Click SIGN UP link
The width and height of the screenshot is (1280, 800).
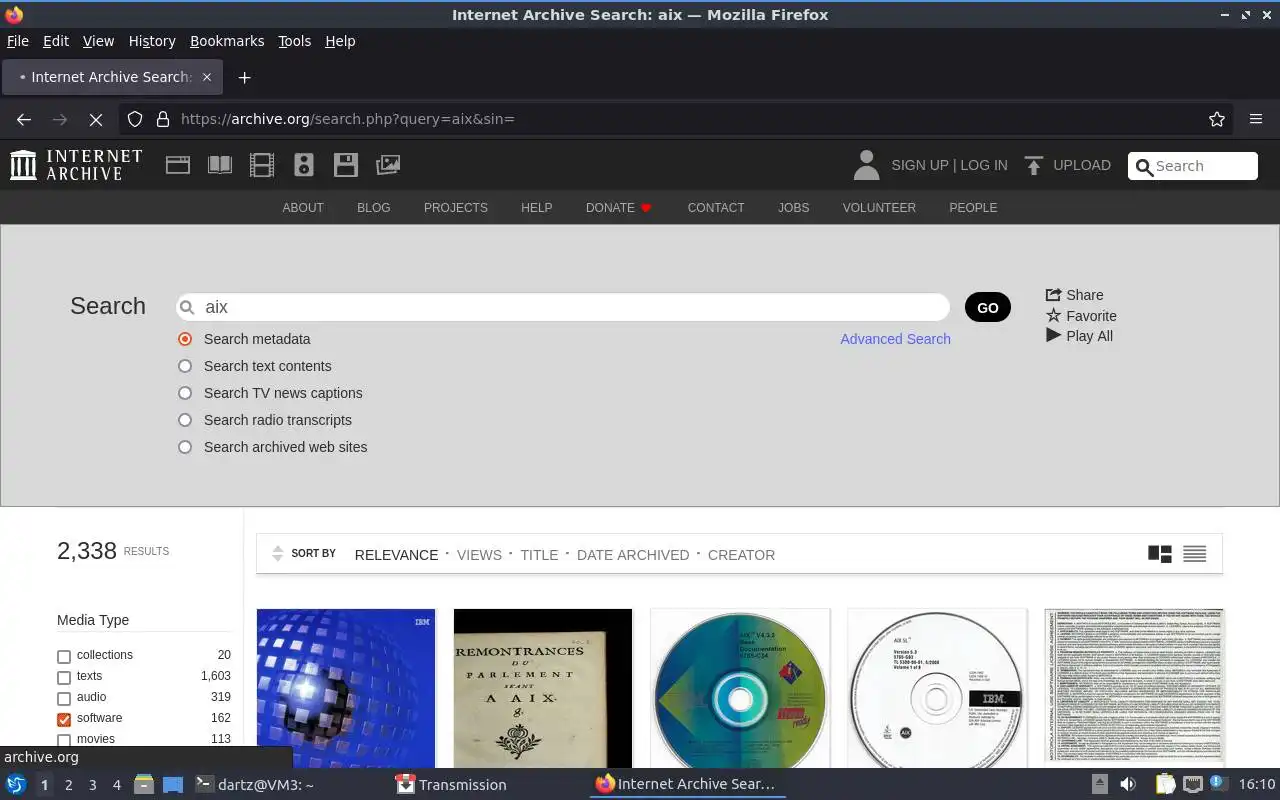(x=919, y=165)
